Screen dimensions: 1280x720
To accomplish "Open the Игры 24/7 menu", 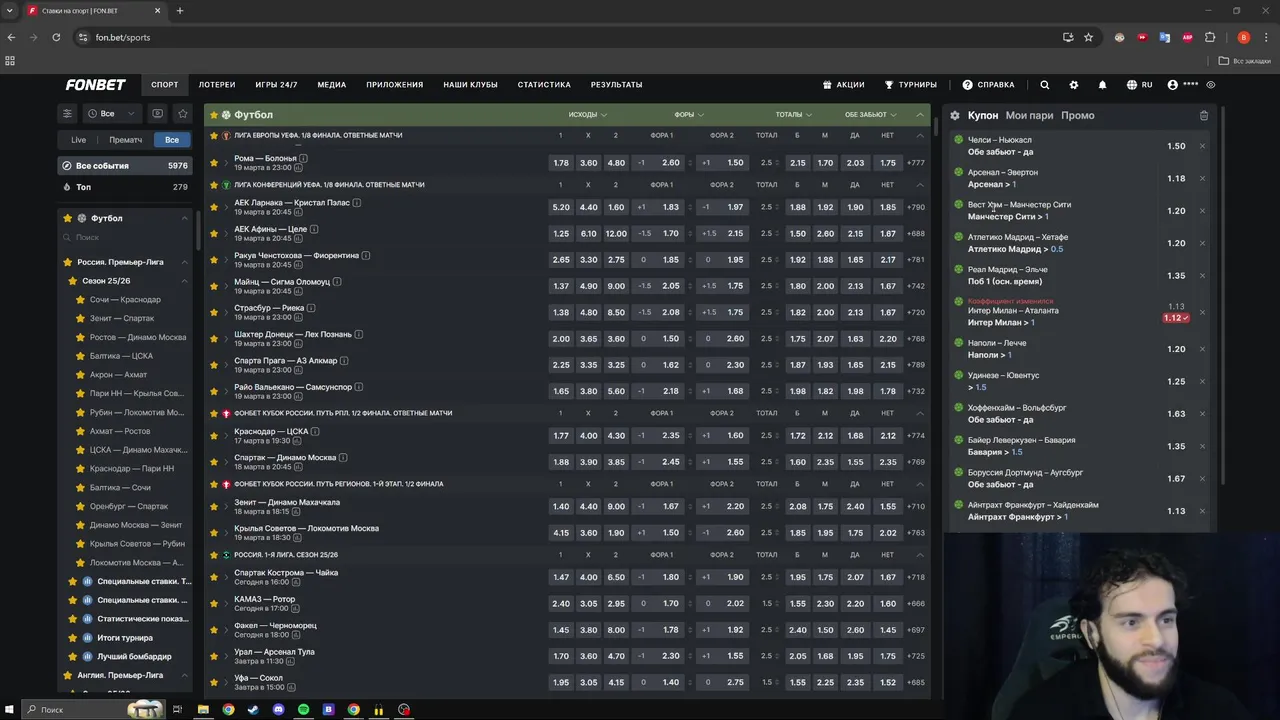I will (x=276, y=85).
